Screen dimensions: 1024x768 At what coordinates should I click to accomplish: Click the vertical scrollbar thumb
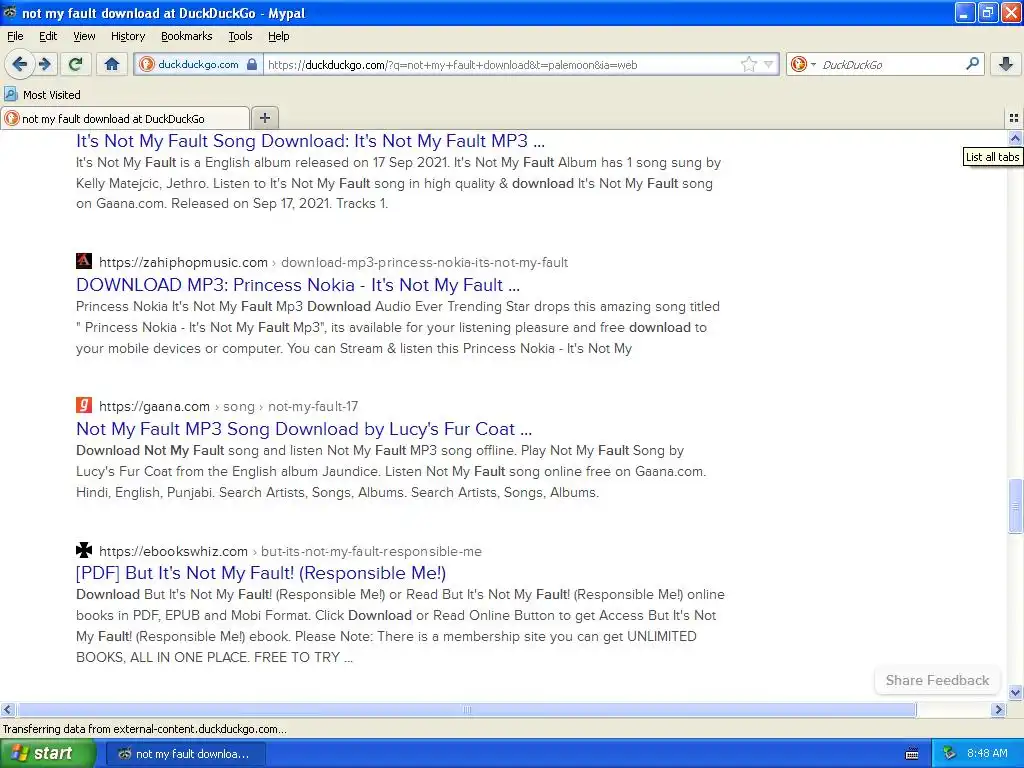[x=1015, y=506]
